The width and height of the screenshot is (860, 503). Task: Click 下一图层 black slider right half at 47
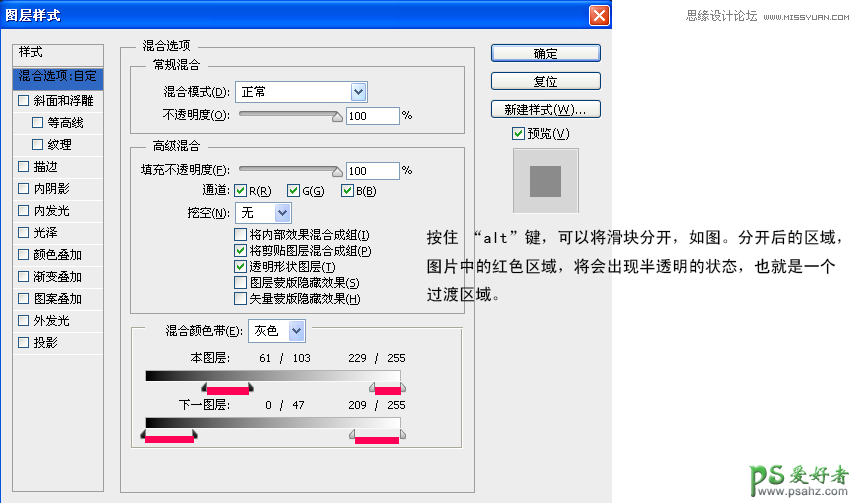[195, 435]
